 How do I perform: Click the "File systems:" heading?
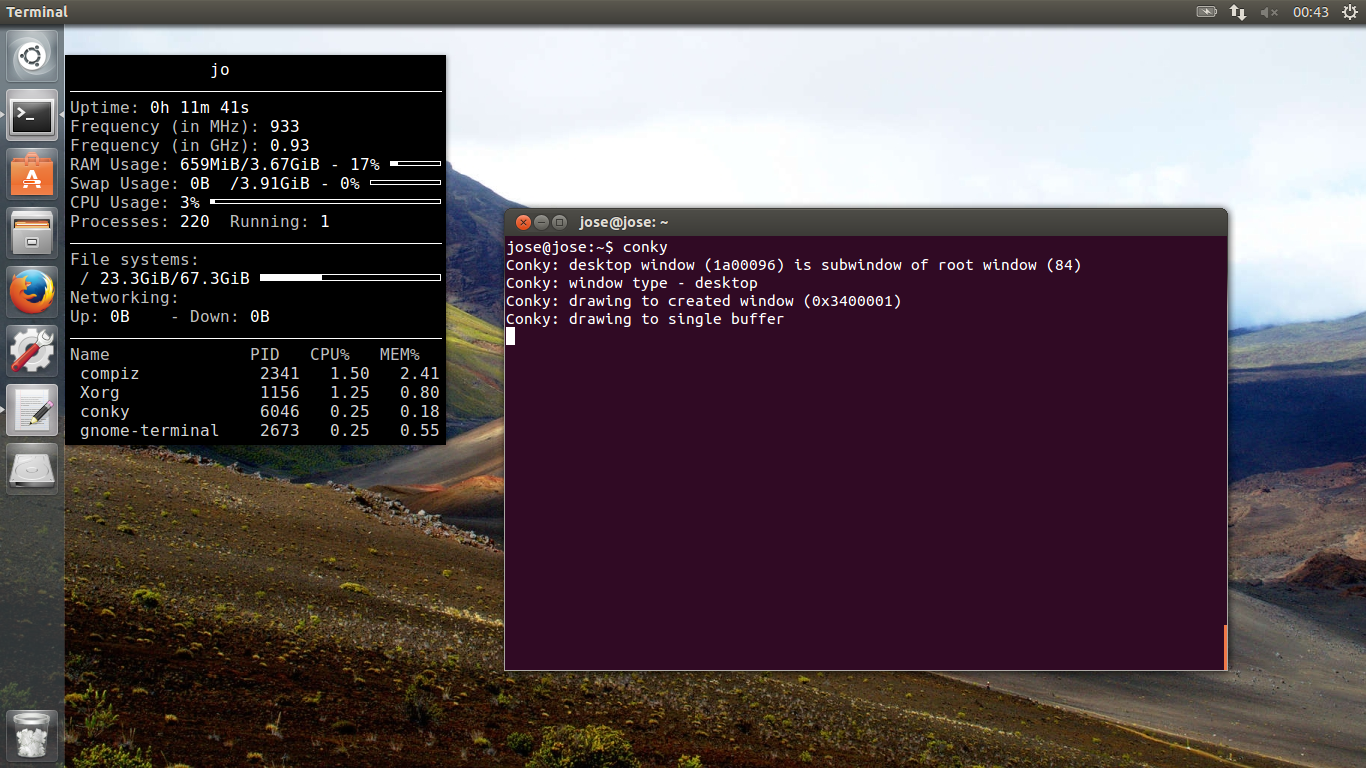coord(135,259)
